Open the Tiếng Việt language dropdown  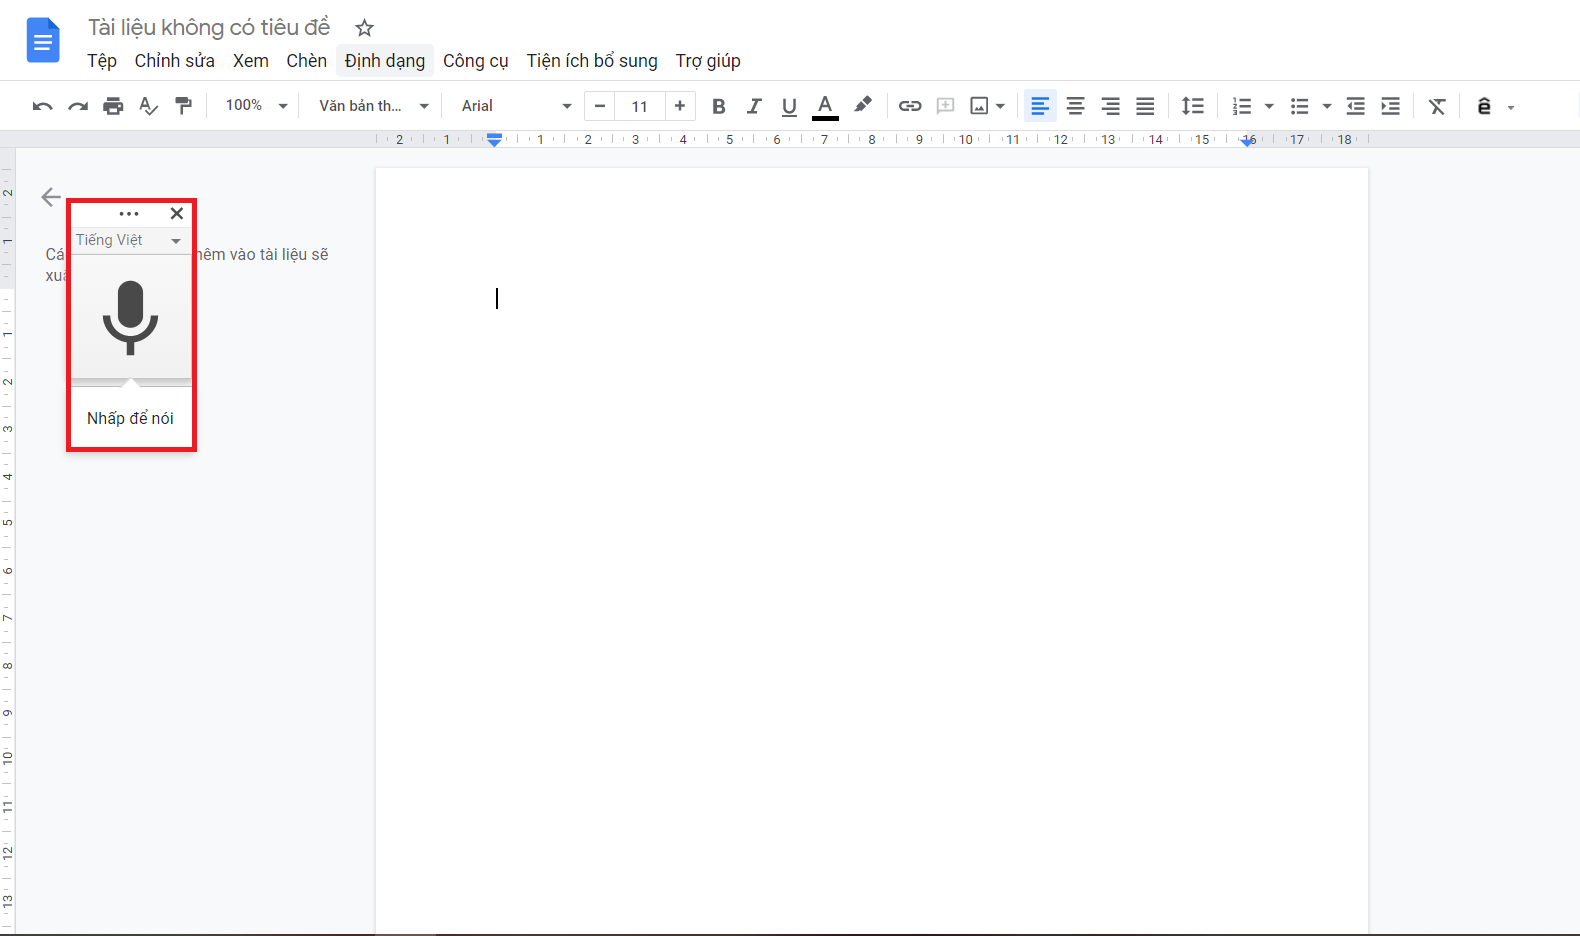[129, 241]
